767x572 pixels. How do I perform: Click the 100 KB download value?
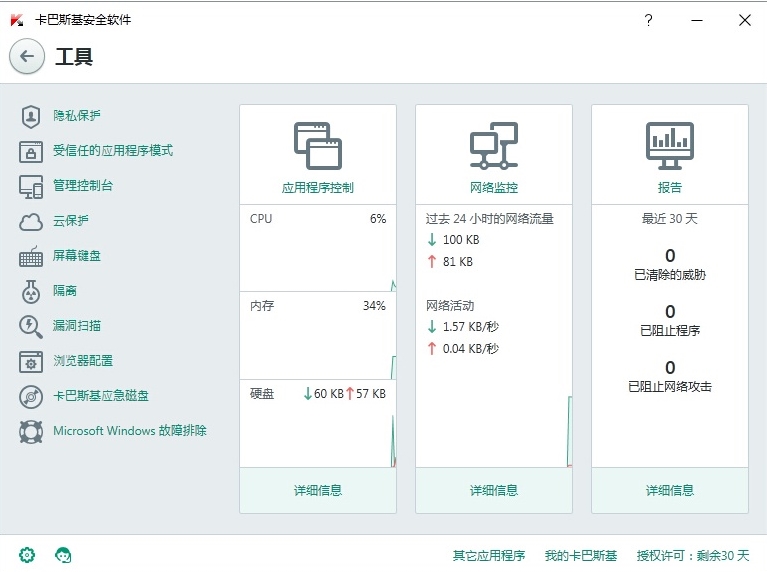pyautogui.click(x=461, y=240)
